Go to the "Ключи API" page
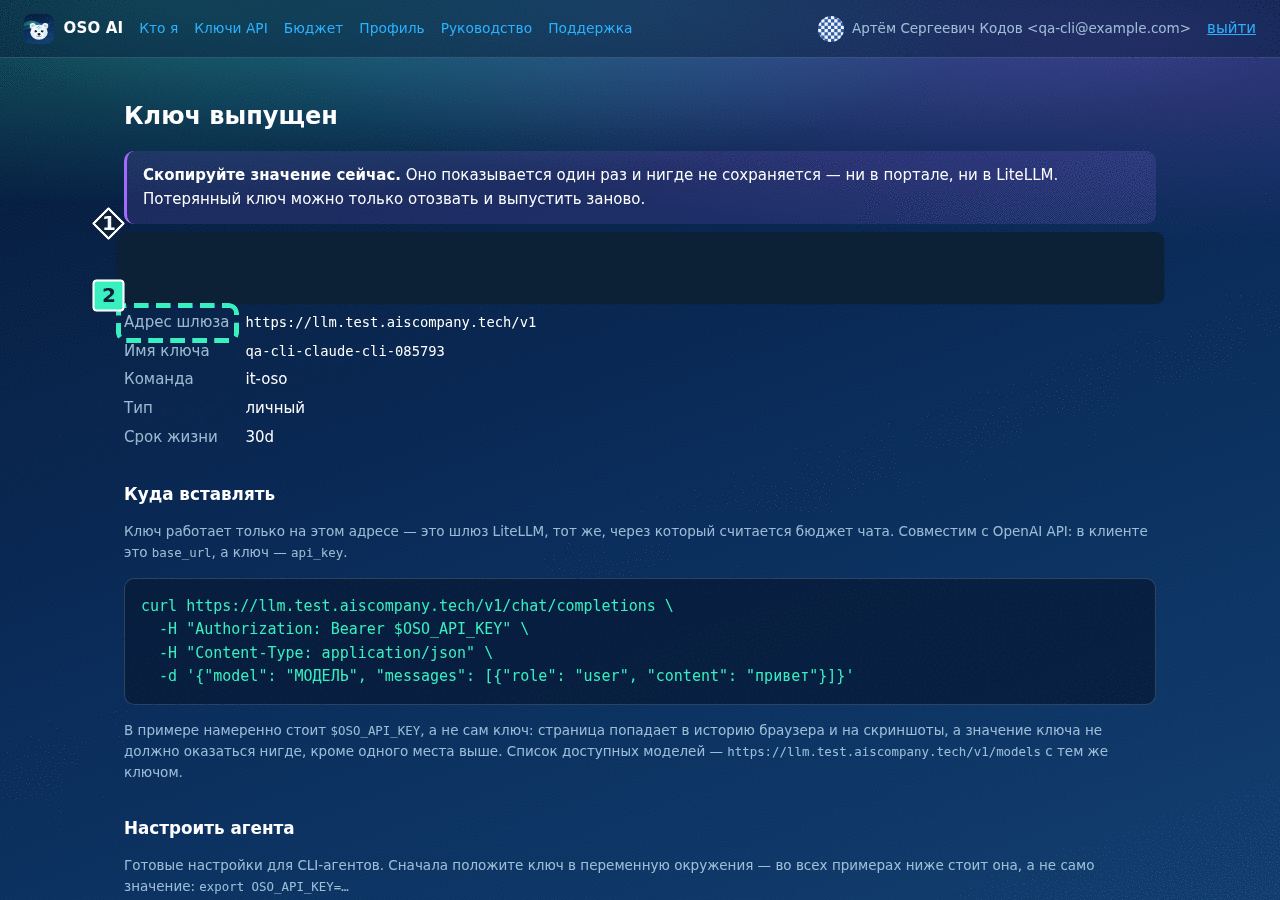 [231, 28]
